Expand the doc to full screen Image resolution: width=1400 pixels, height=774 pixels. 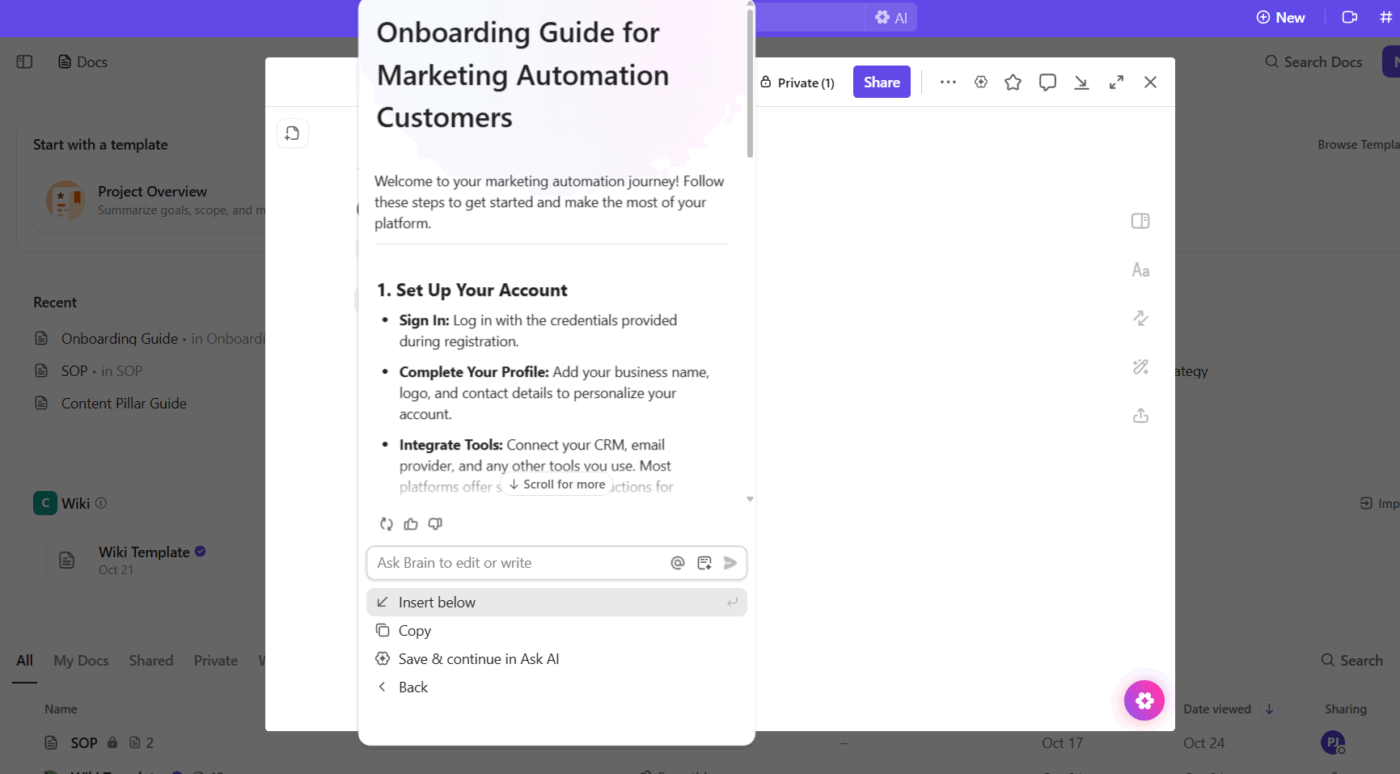(x=1116, y=82)
